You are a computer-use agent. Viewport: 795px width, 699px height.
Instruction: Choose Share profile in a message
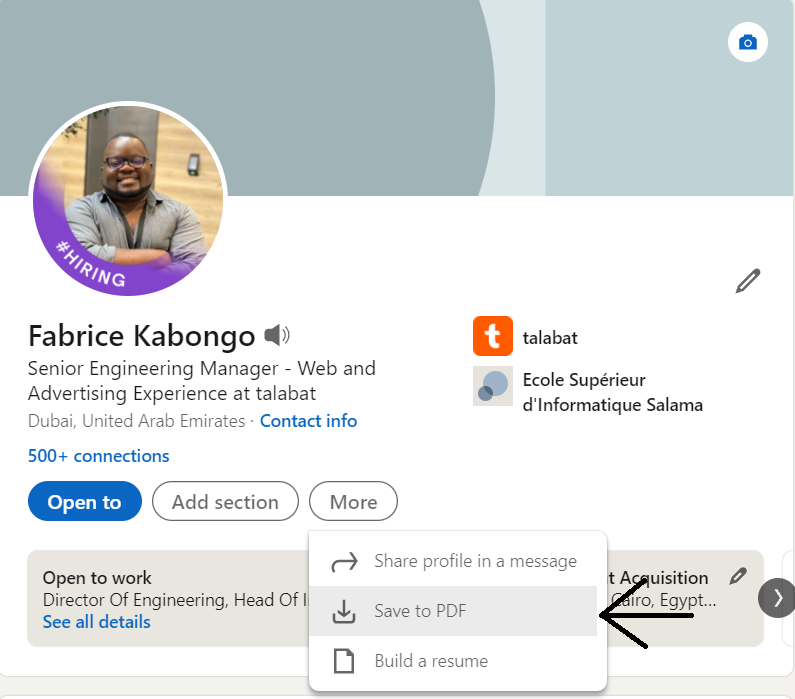point(475,561)
